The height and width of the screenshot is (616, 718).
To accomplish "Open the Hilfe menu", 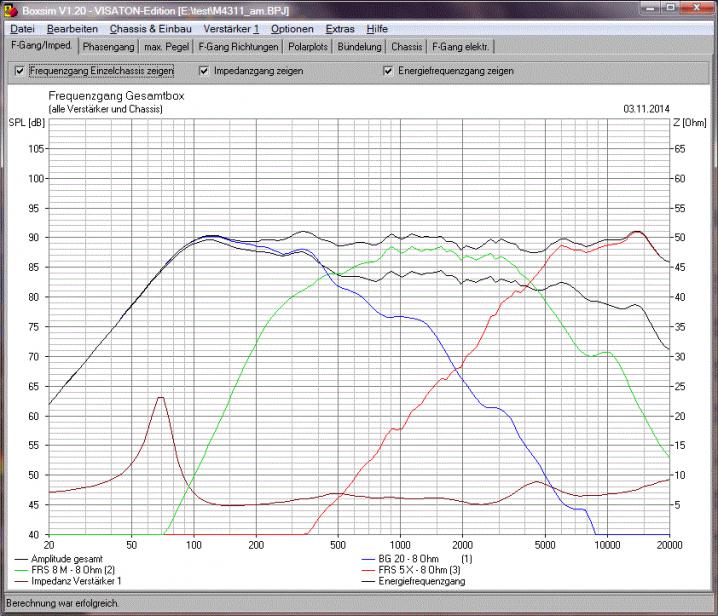I will click(x=377, y=29).
